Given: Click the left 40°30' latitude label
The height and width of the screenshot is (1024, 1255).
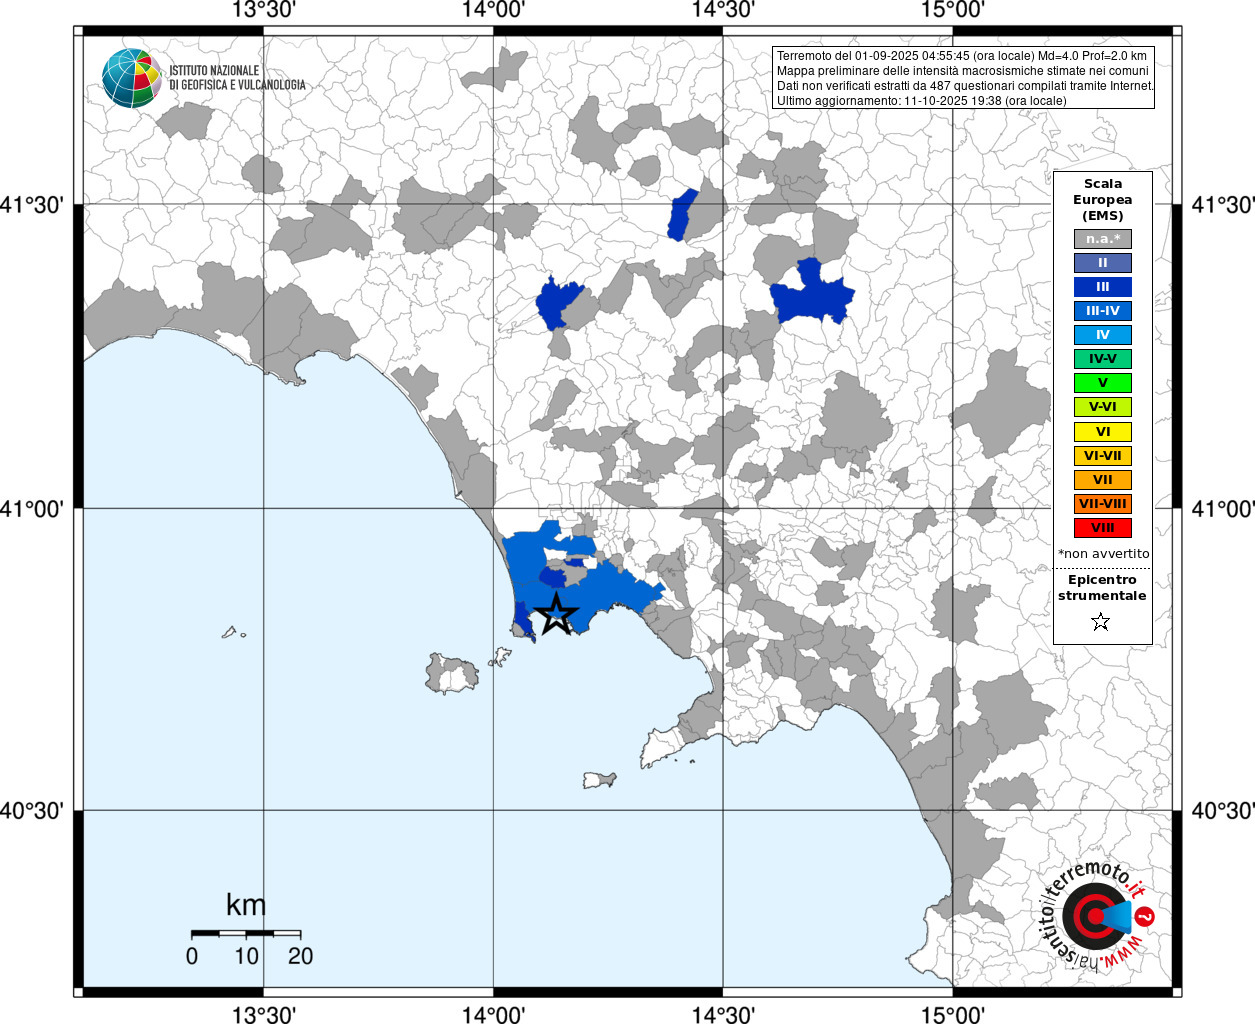Looking at the screenshot, I should click(x=32, y=810).
